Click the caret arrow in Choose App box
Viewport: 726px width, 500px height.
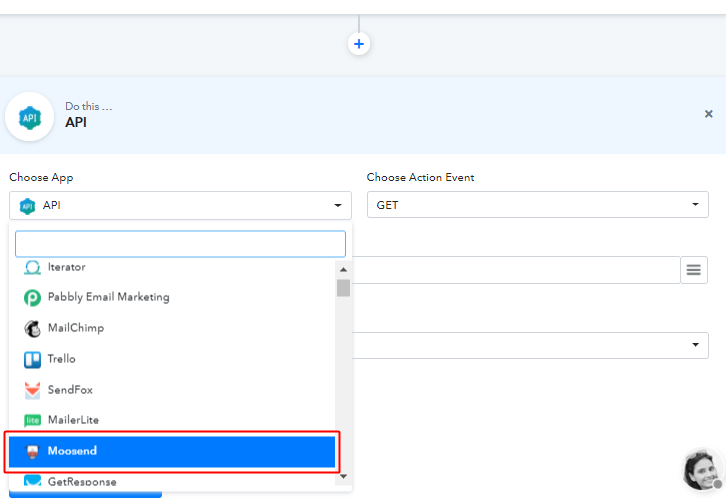tap(338, 206)
